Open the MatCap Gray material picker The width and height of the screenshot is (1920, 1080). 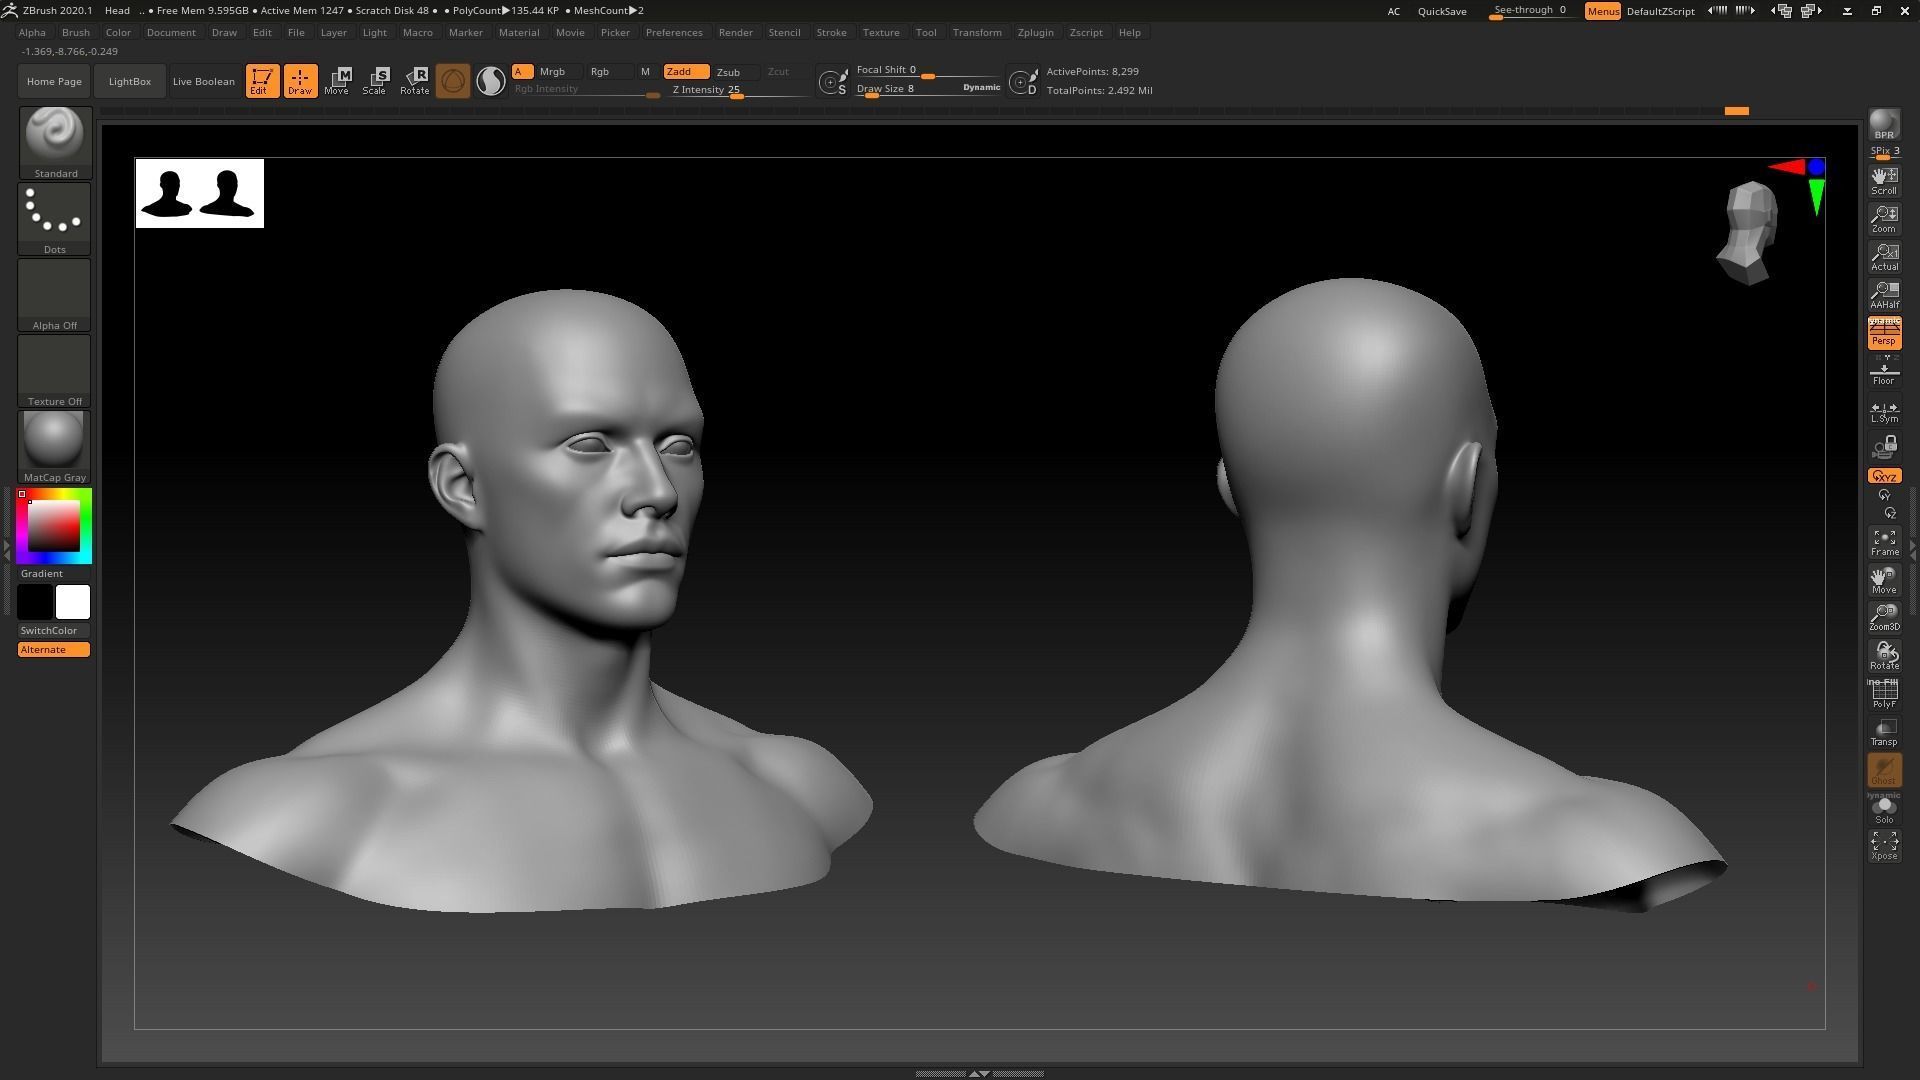55,447
